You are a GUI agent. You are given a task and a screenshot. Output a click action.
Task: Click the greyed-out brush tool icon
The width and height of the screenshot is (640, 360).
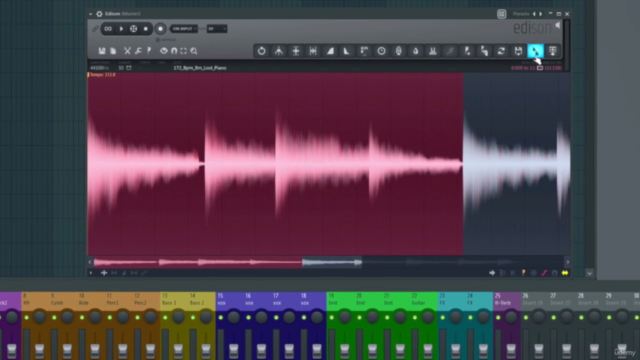point(450,51)
